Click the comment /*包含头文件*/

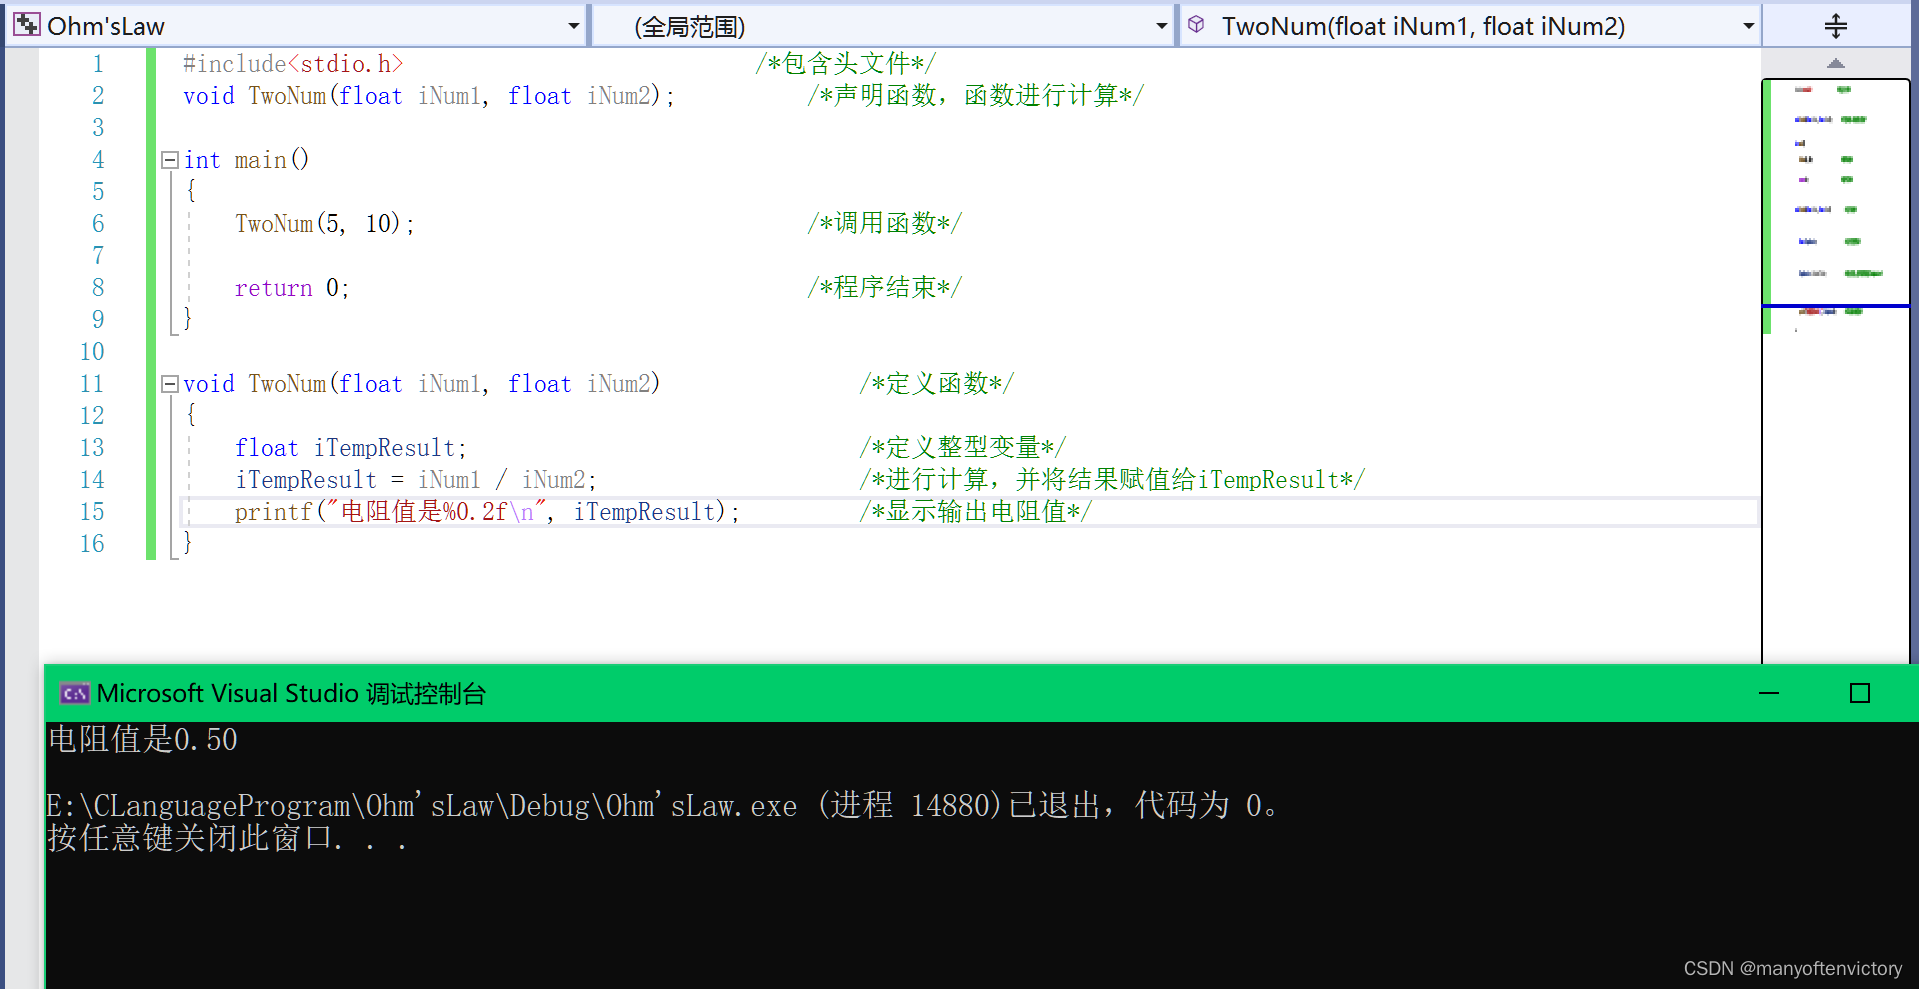click(x=846, y=64)
